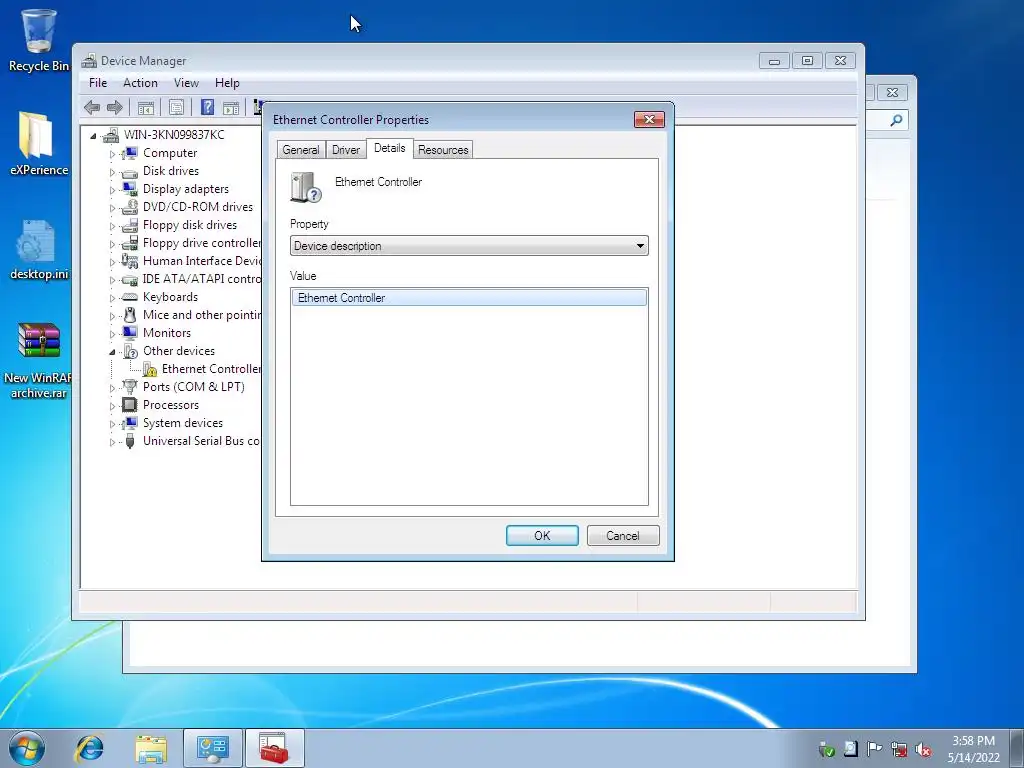Select the WIN-3KN099837KC computer name
The image size is (1024, 768).
click(174, 135)
